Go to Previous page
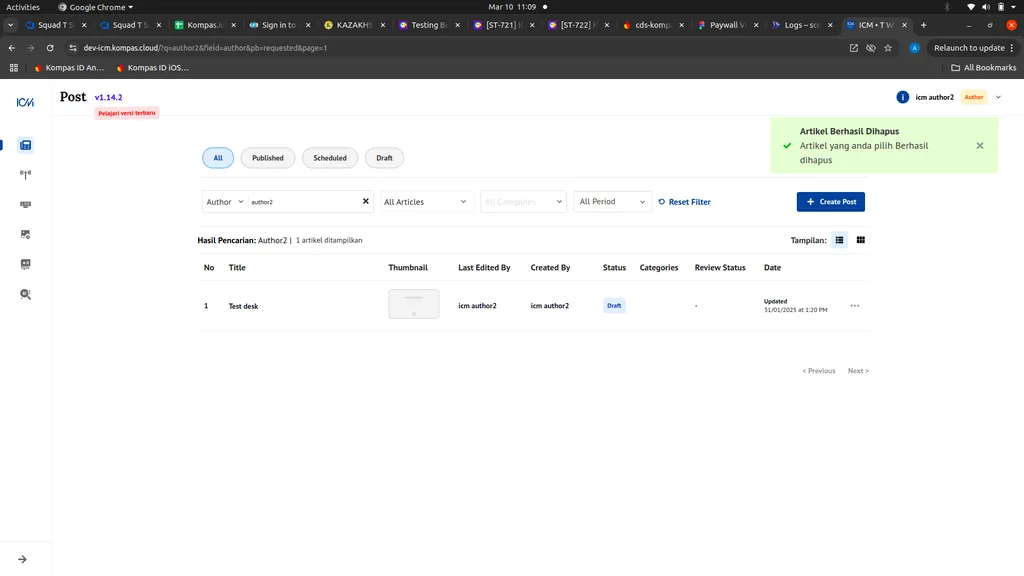Image resolution: width=1024 pixels, height=576 pixels. (x=818, y=371)
